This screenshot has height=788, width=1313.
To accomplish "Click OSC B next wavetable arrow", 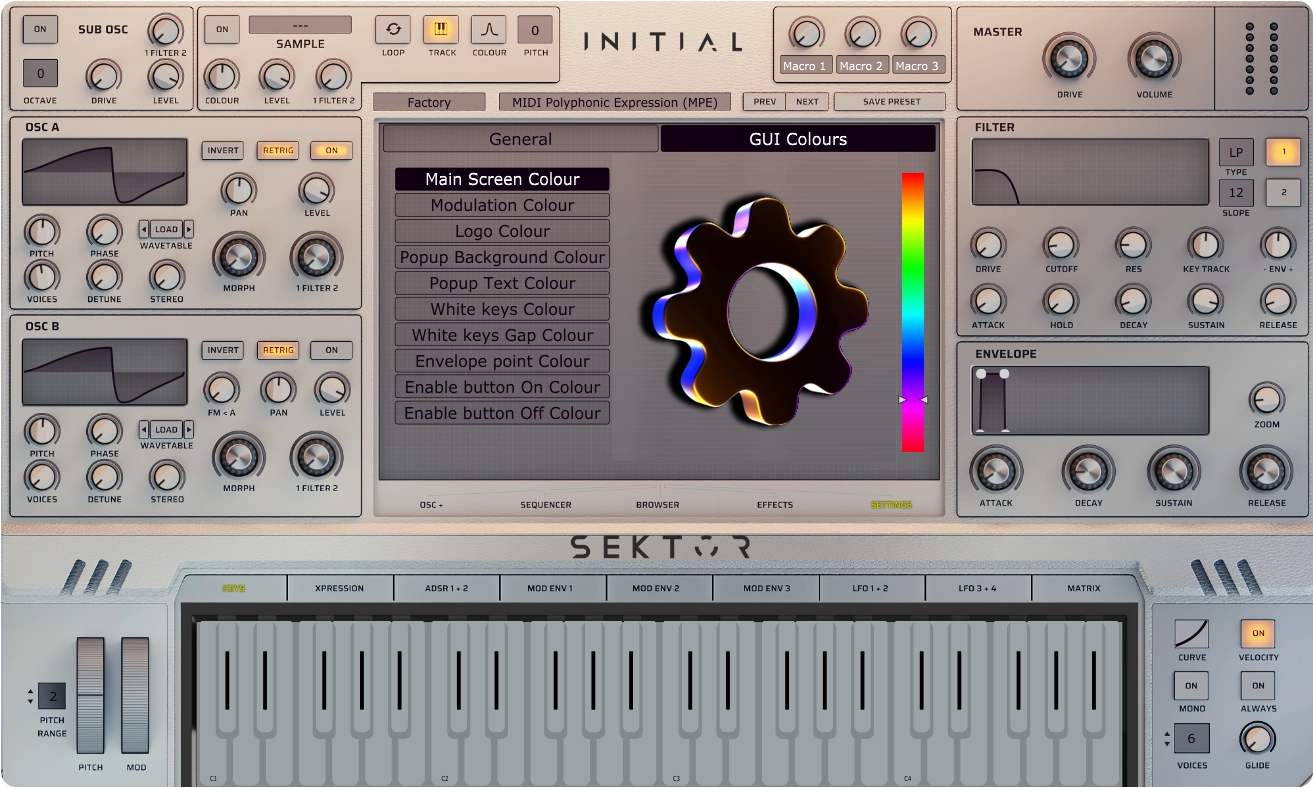I will coord(188,429).
